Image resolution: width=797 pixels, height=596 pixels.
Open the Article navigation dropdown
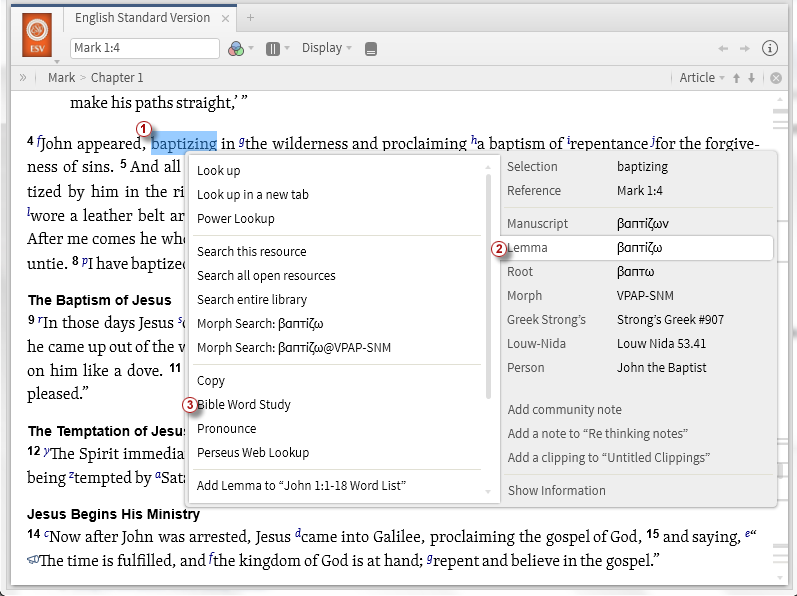702,78
